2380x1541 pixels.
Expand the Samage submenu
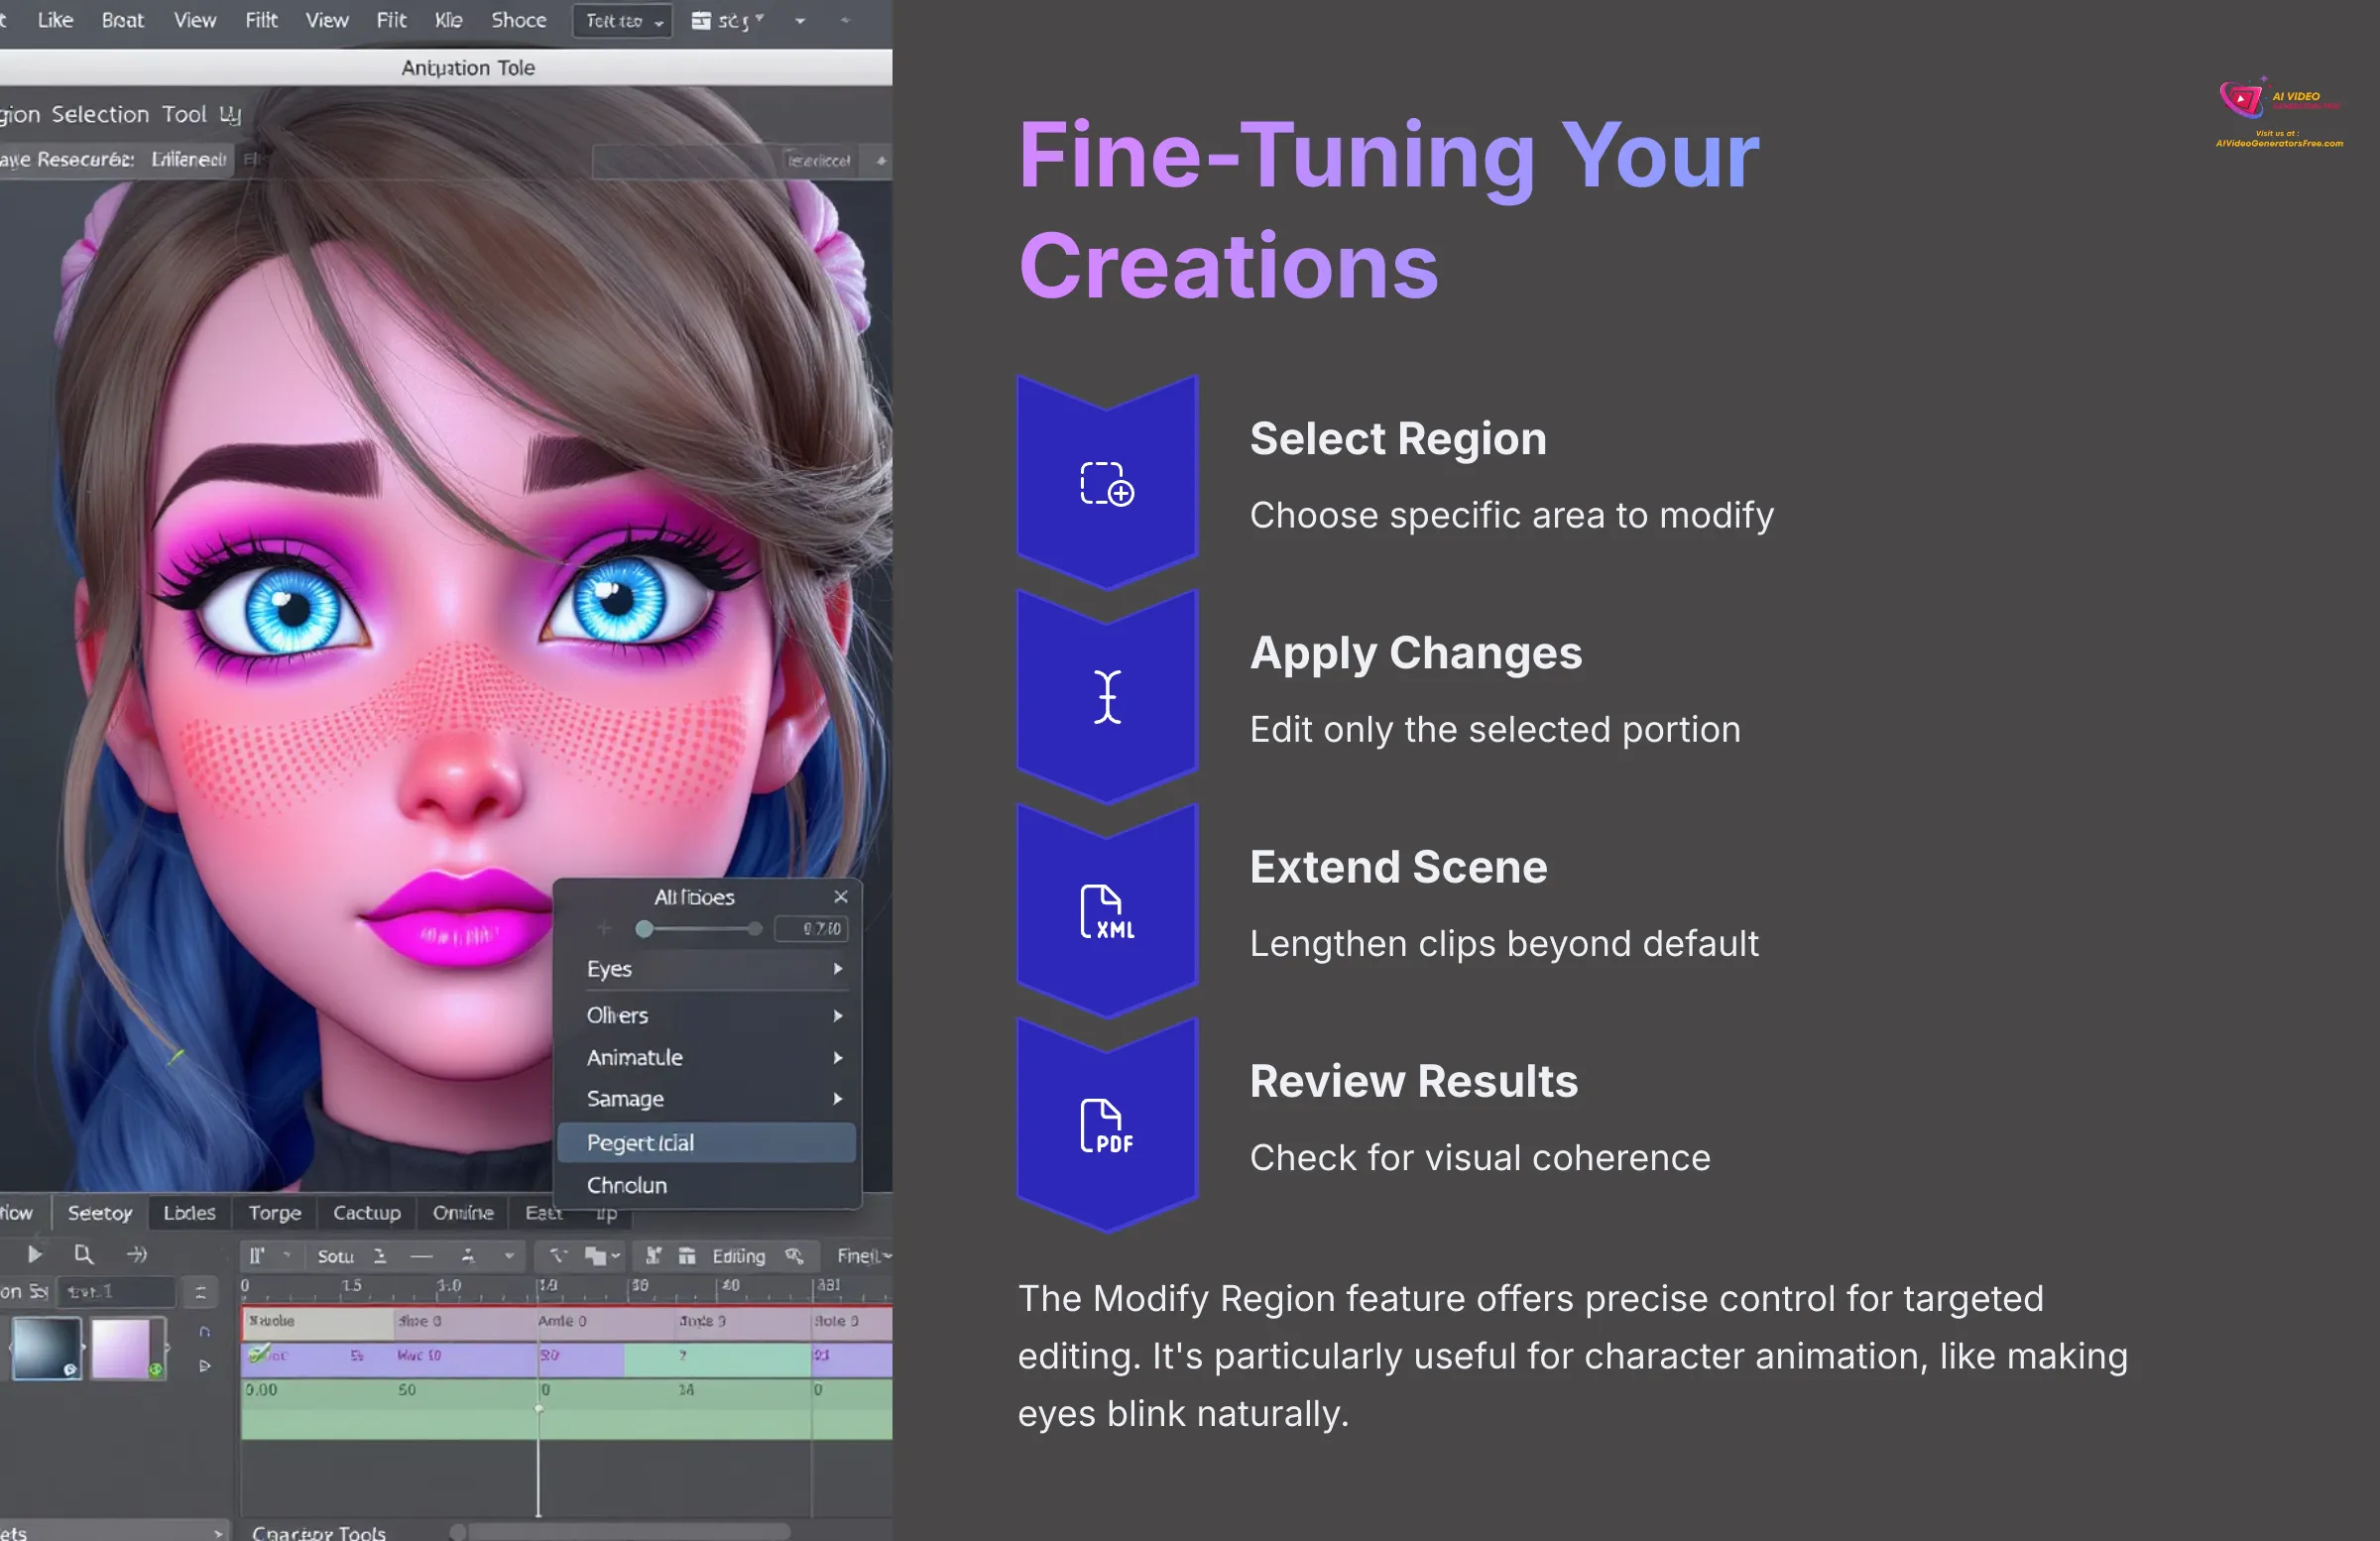pos(707,1098)
